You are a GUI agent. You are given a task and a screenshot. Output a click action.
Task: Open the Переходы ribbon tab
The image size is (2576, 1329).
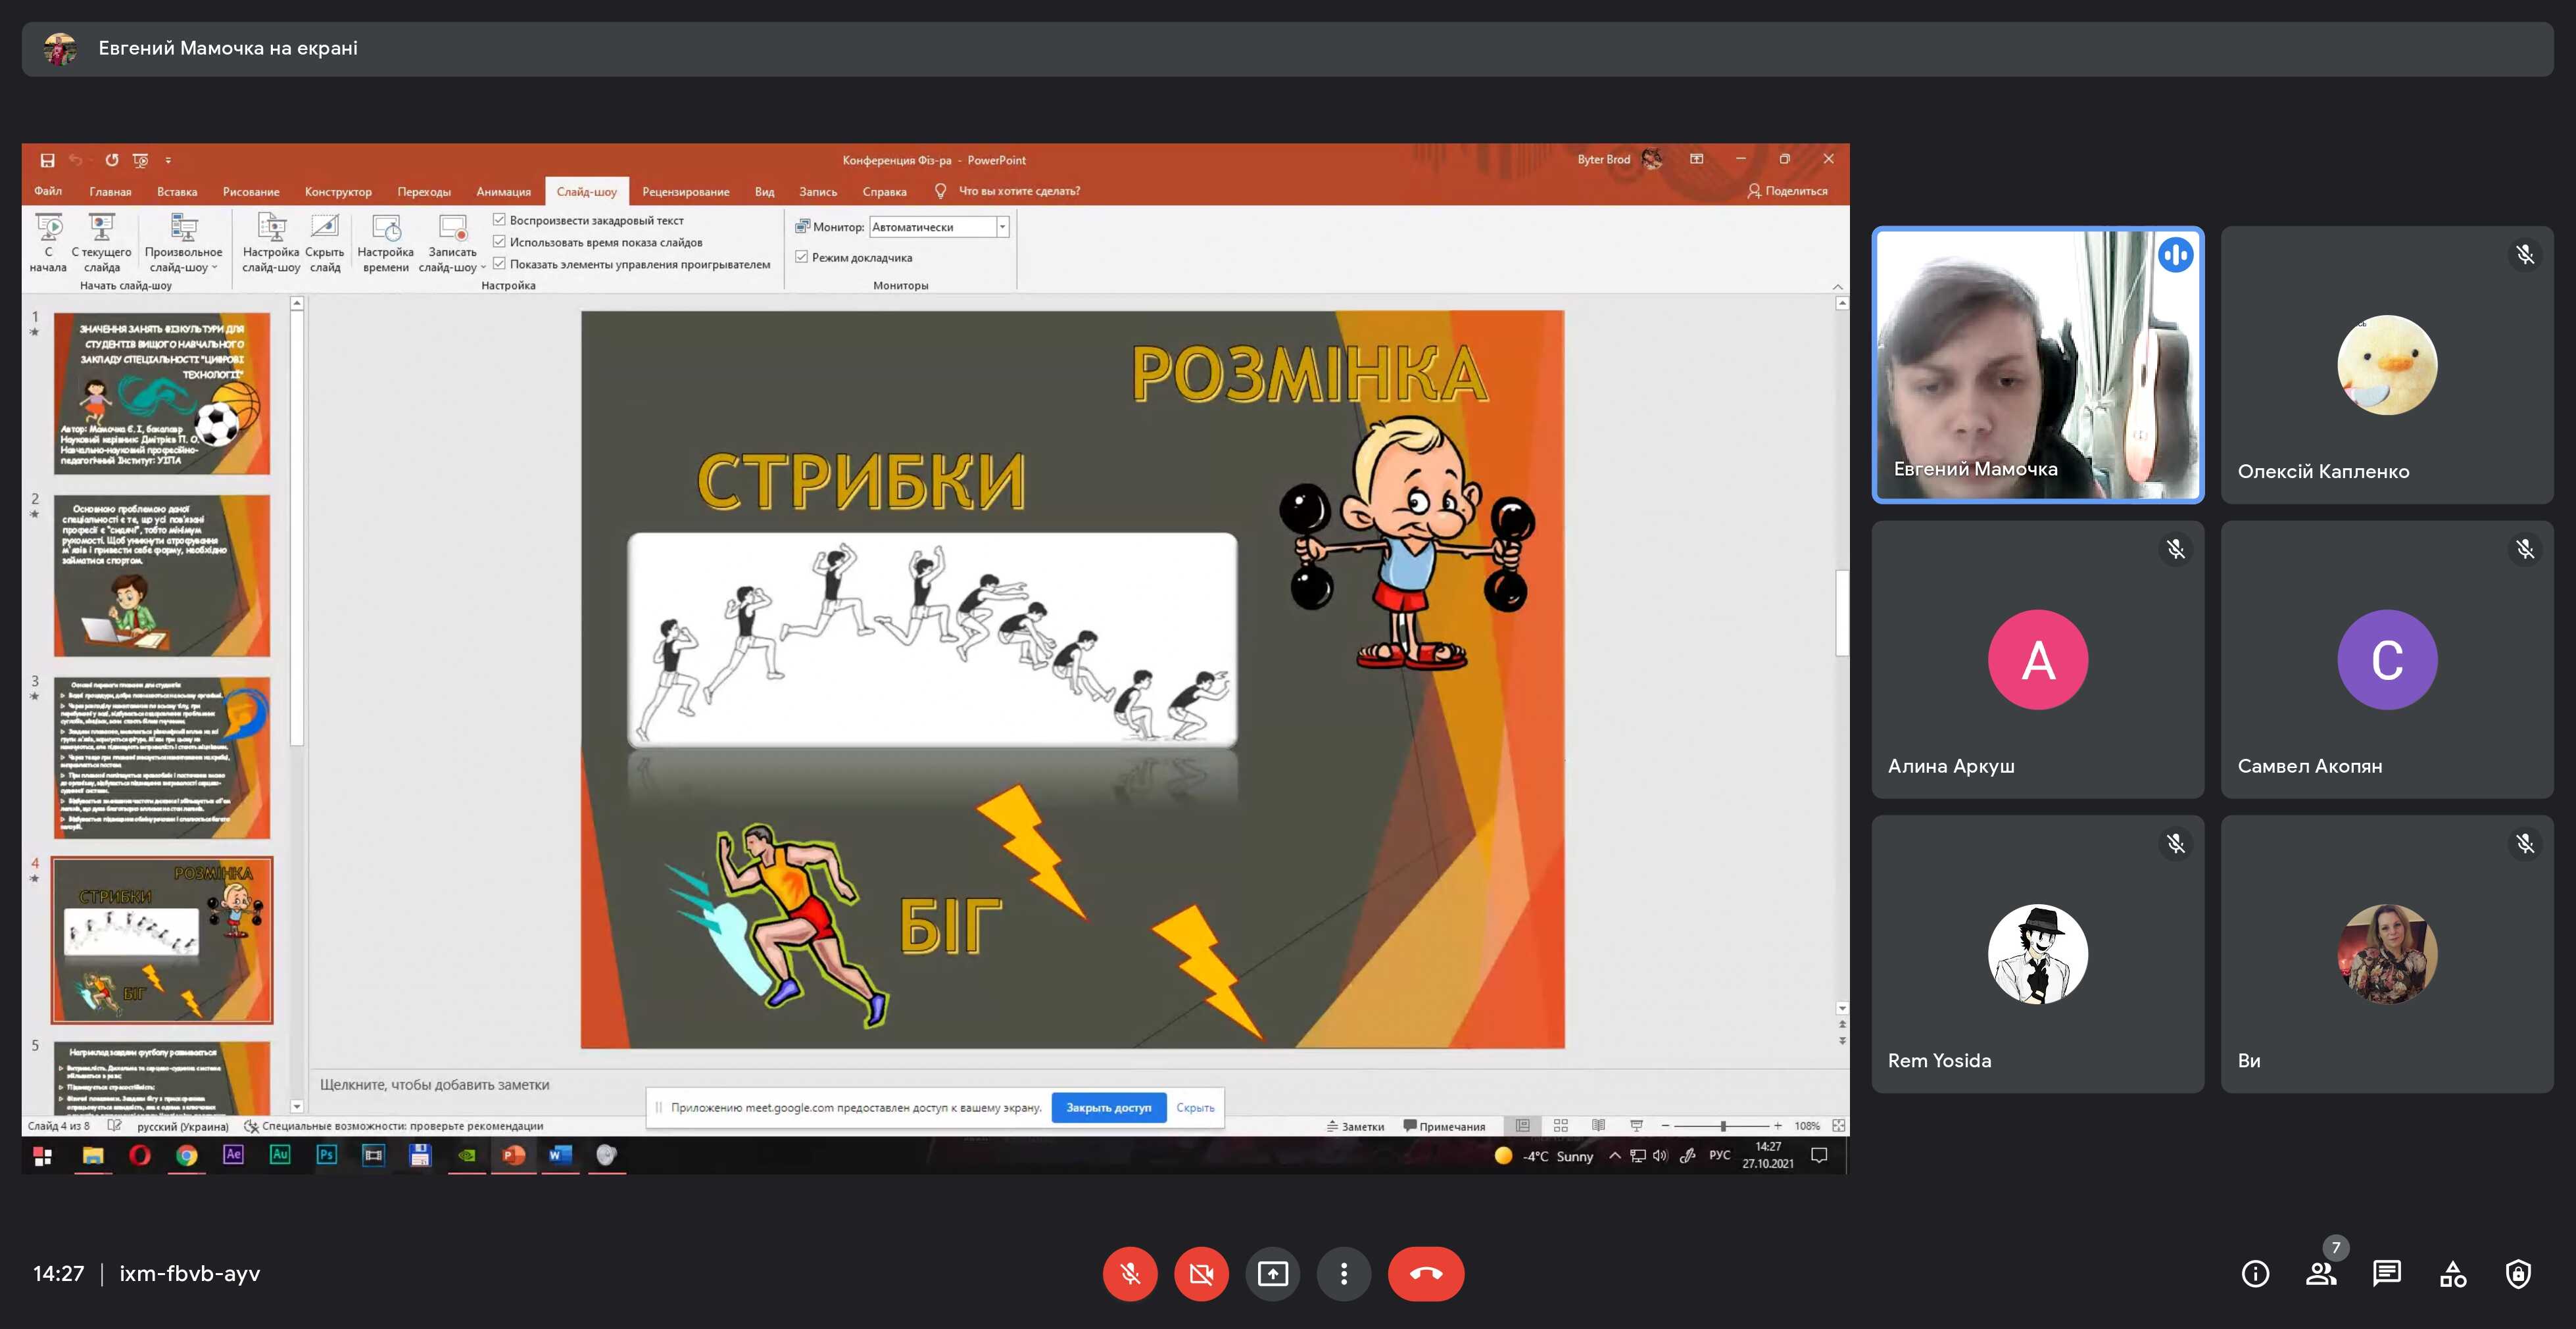424,191
